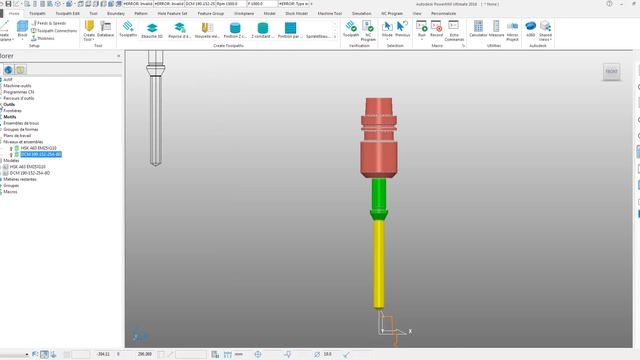640x360 pixels.
Task: Click the yellow cutter shaft in the viewport
Action: coord(379,264)
